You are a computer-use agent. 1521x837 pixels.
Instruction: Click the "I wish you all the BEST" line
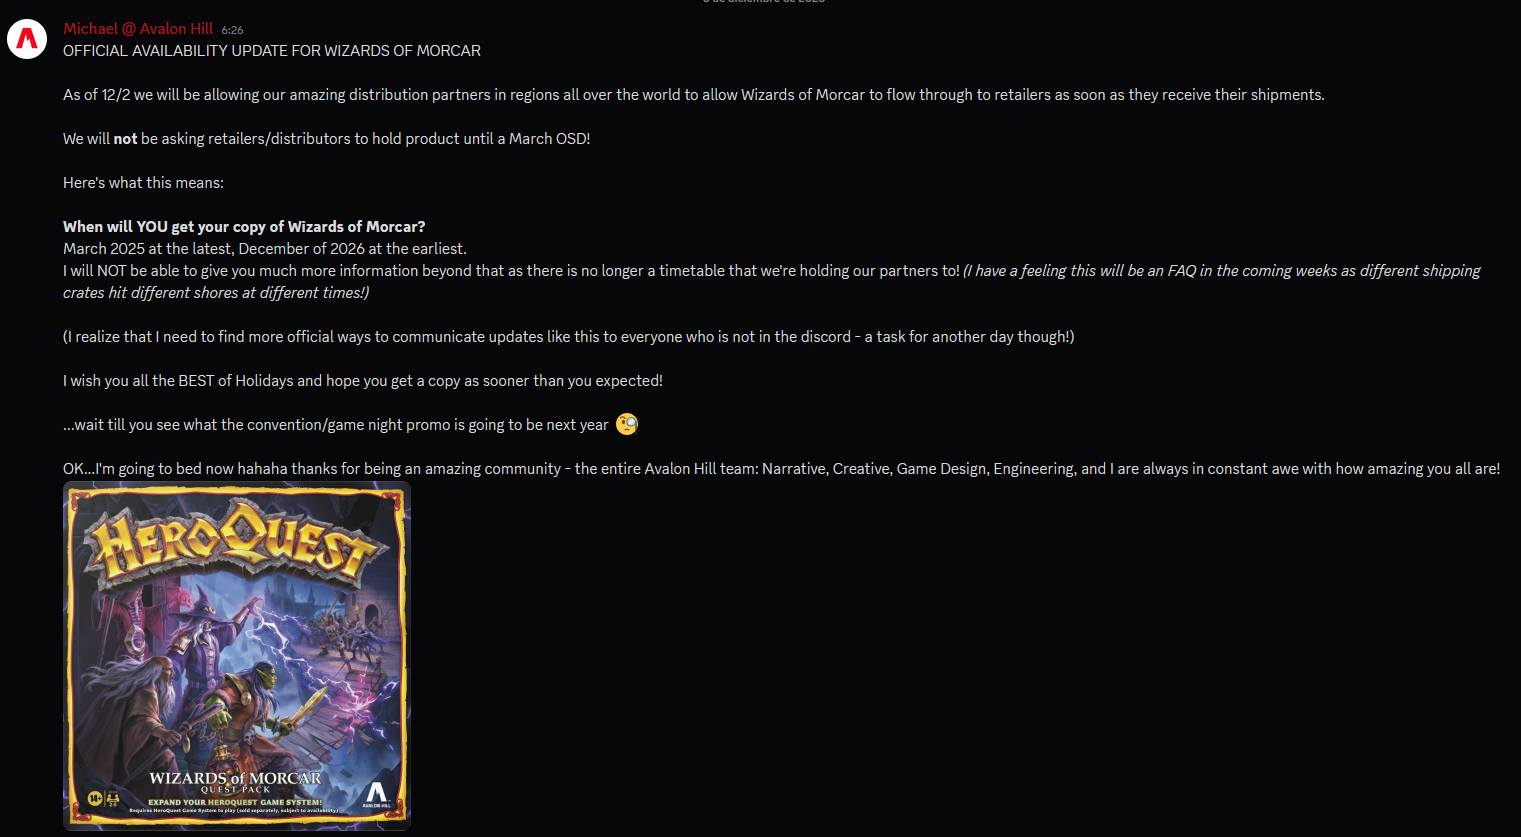point(363,381)
